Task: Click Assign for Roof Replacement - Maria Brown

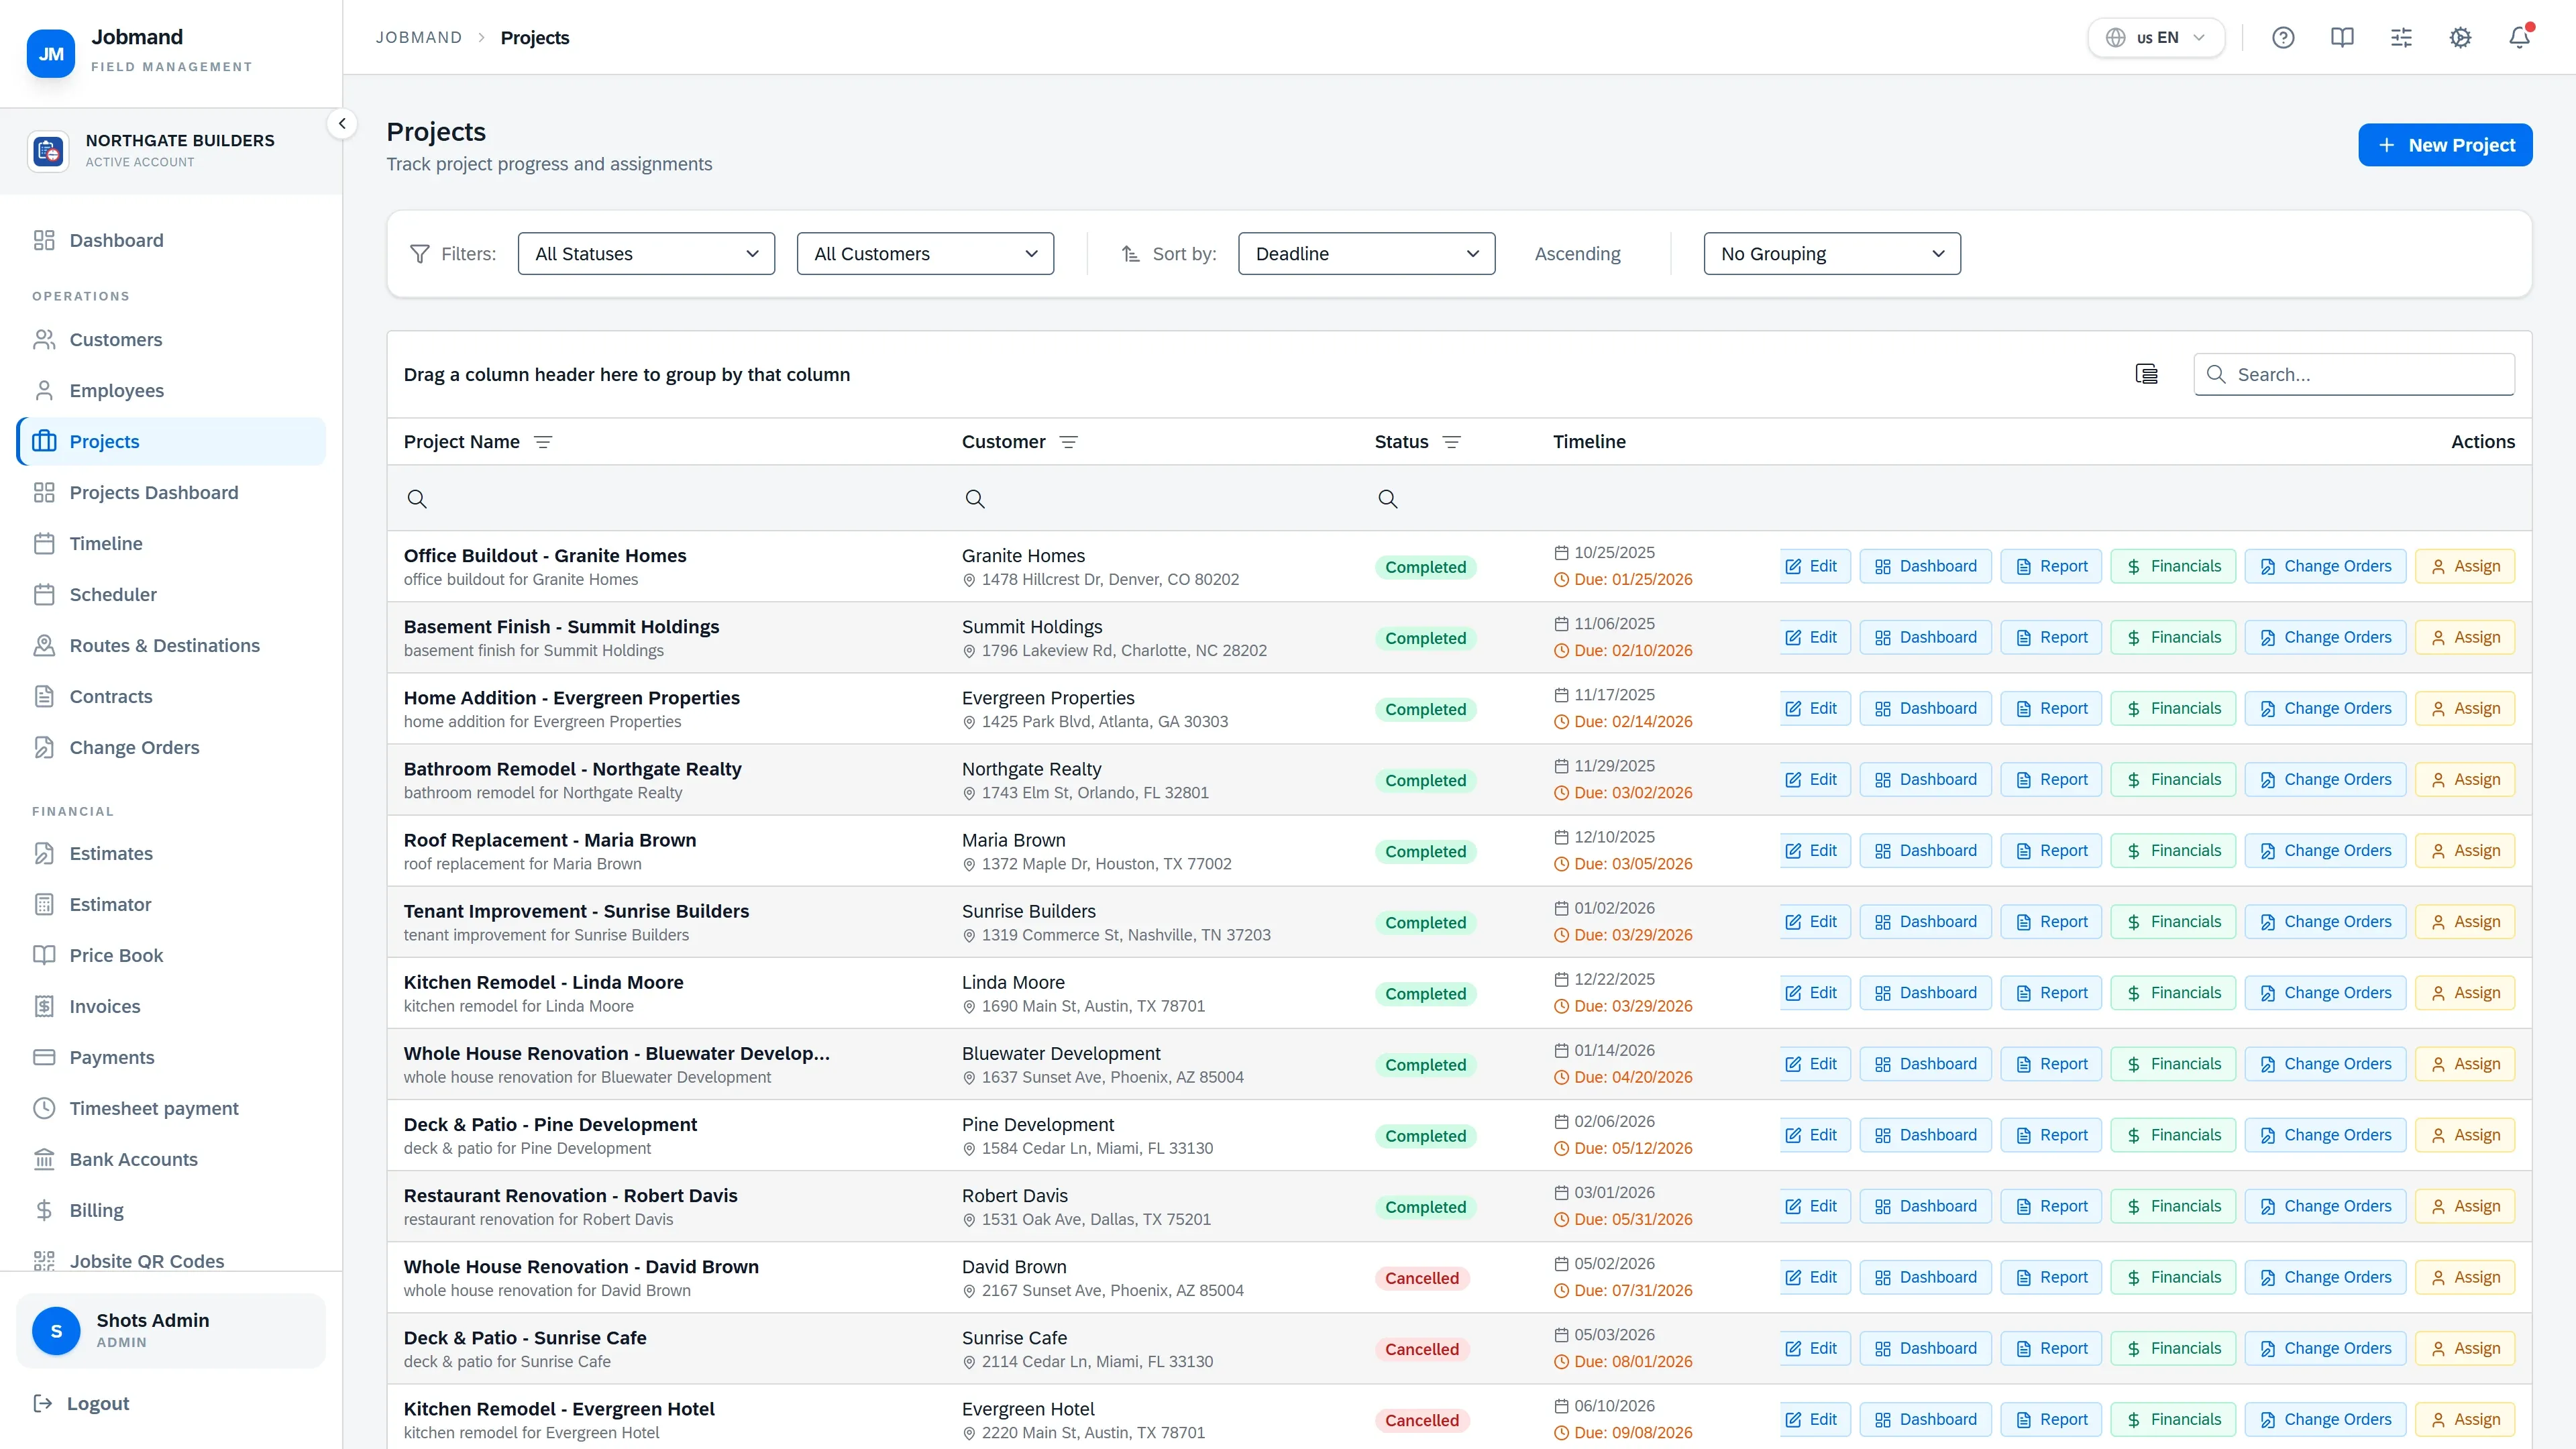Action: click(x=2464, y=851)
